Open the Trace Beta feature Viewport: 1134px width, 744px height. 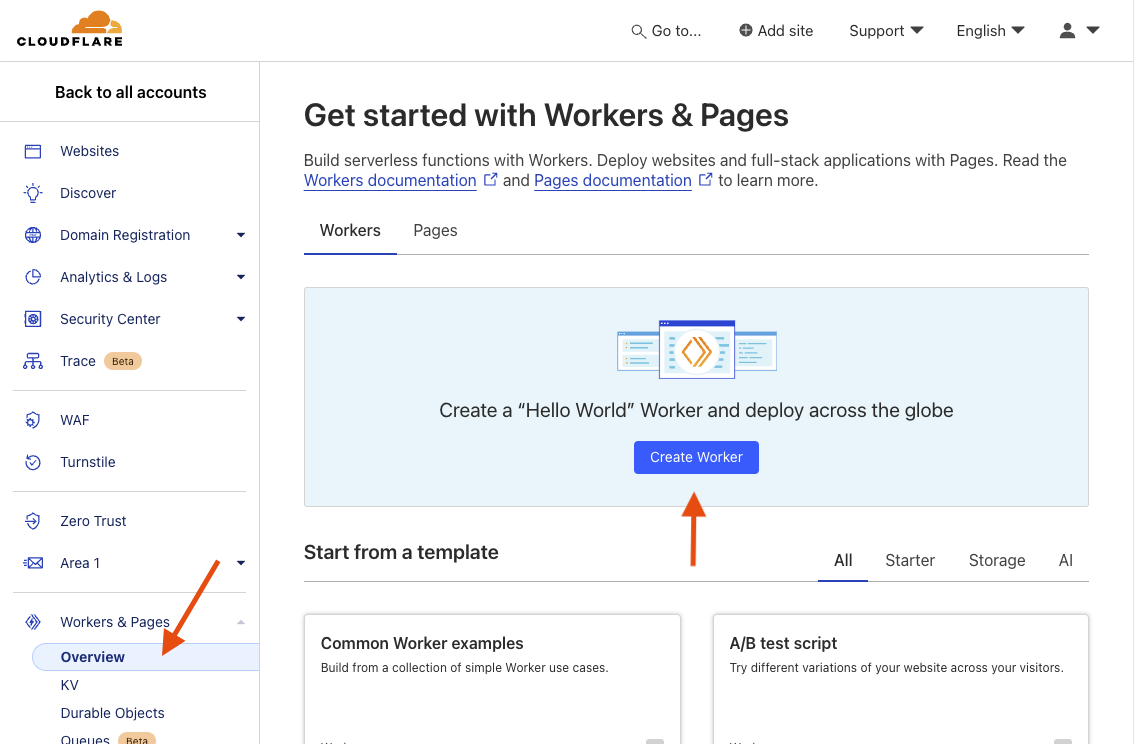77,360
